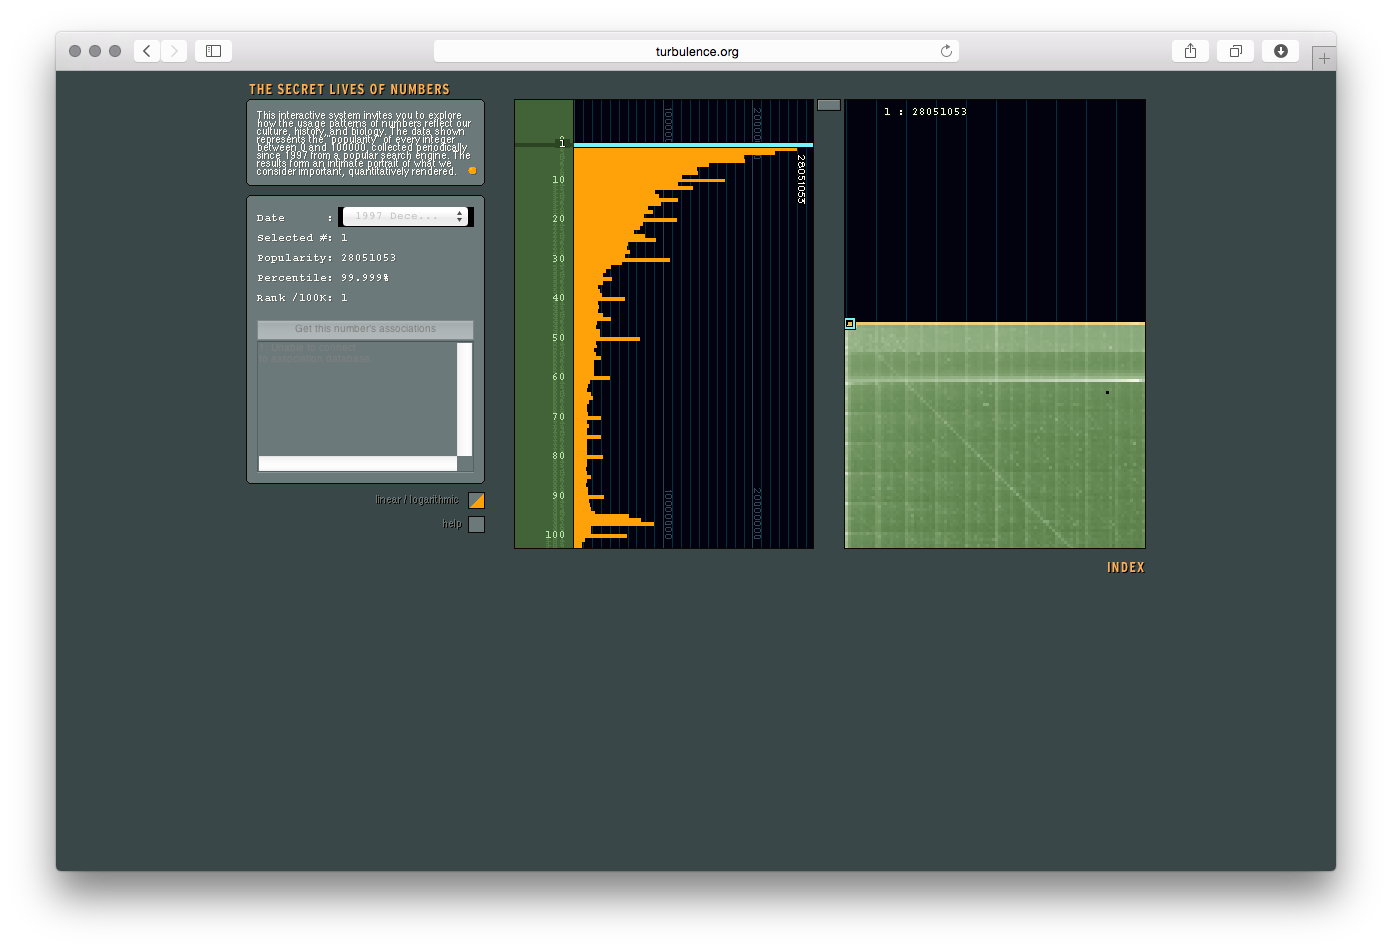Click the cyan selection marker on the grid map
Viewport: 1392px width, 951px height.
click(850, 324)
